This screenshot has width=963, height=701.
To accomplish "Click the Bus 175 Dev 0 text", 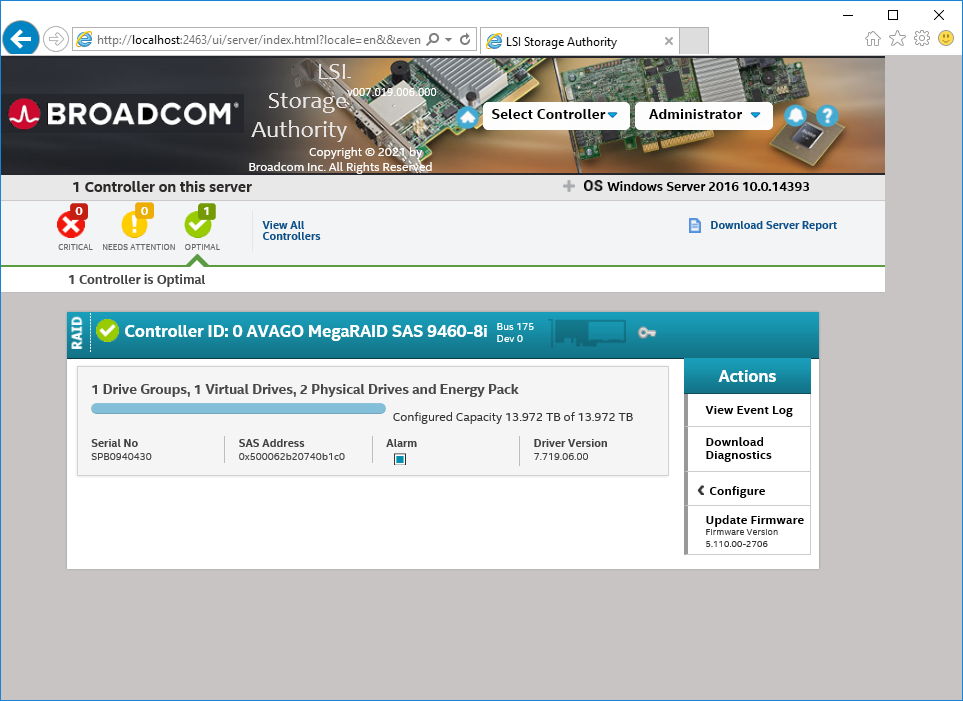I will 515,332.
